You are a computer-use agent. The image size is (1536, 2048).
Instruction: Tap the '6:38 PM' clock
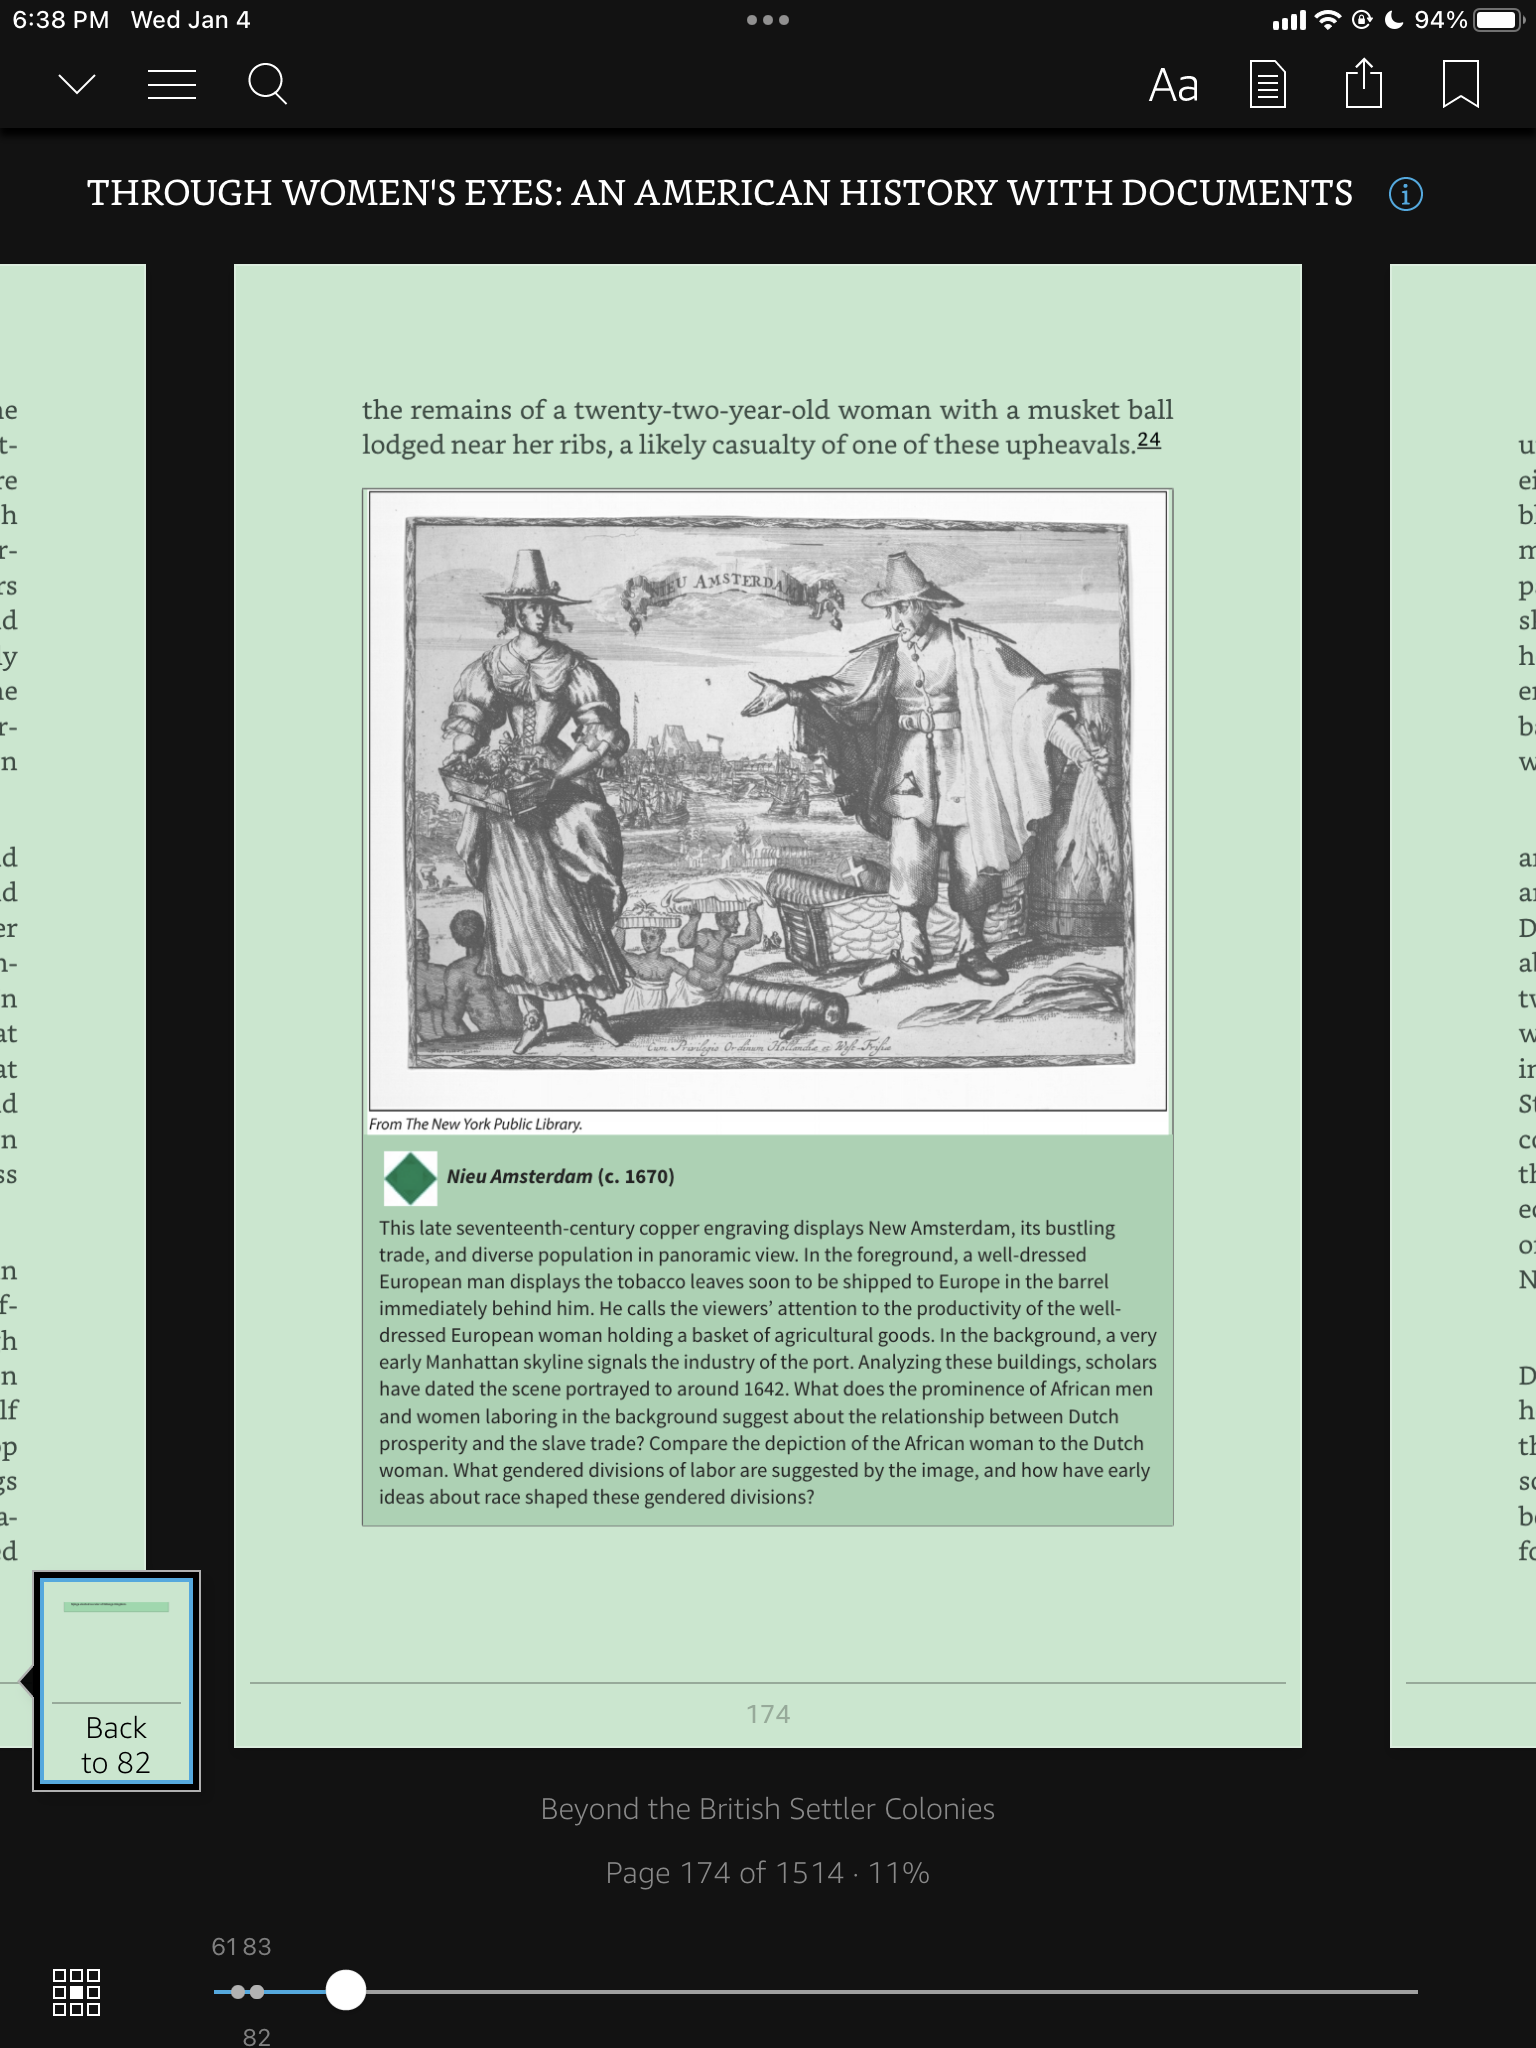click(61, 20)
